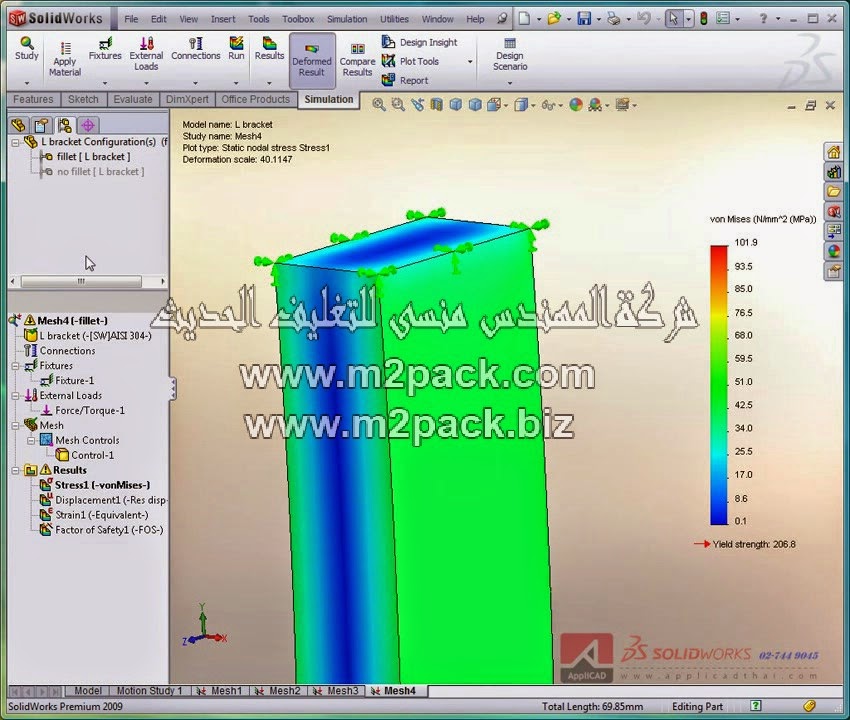Click the Rebuild traffic light icon
The height and width of the screenshot is (720, 850).
coord(704,19)
